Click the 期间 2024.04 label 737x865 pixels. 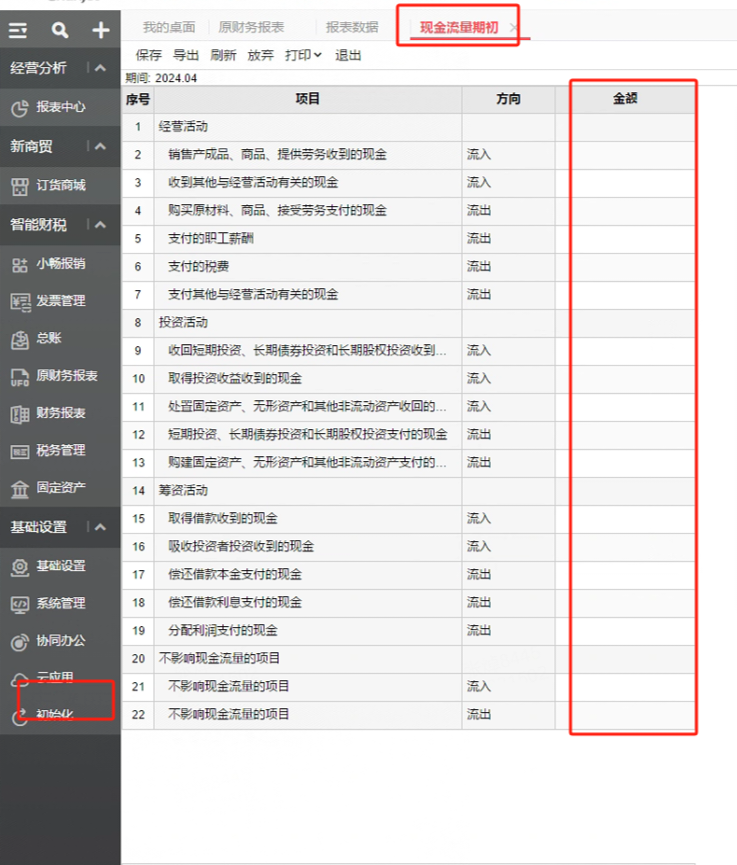pos(161,78)
